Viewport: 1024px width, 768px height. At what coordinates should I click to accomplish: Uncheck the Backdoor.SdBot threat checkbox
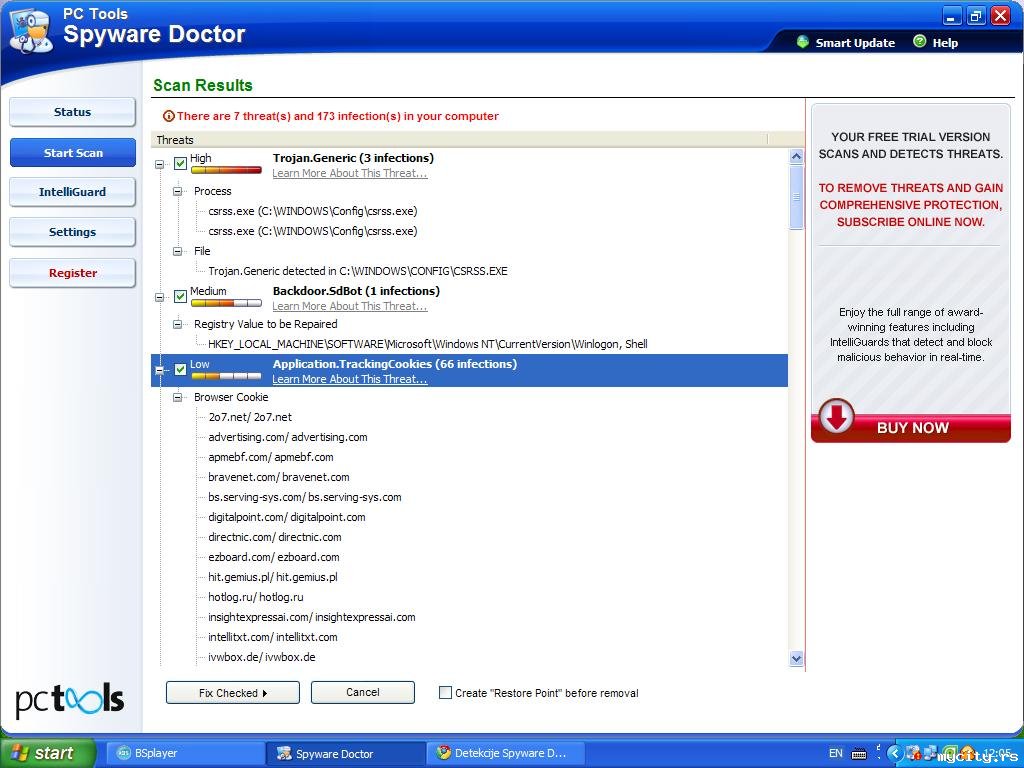coord(180,297)
